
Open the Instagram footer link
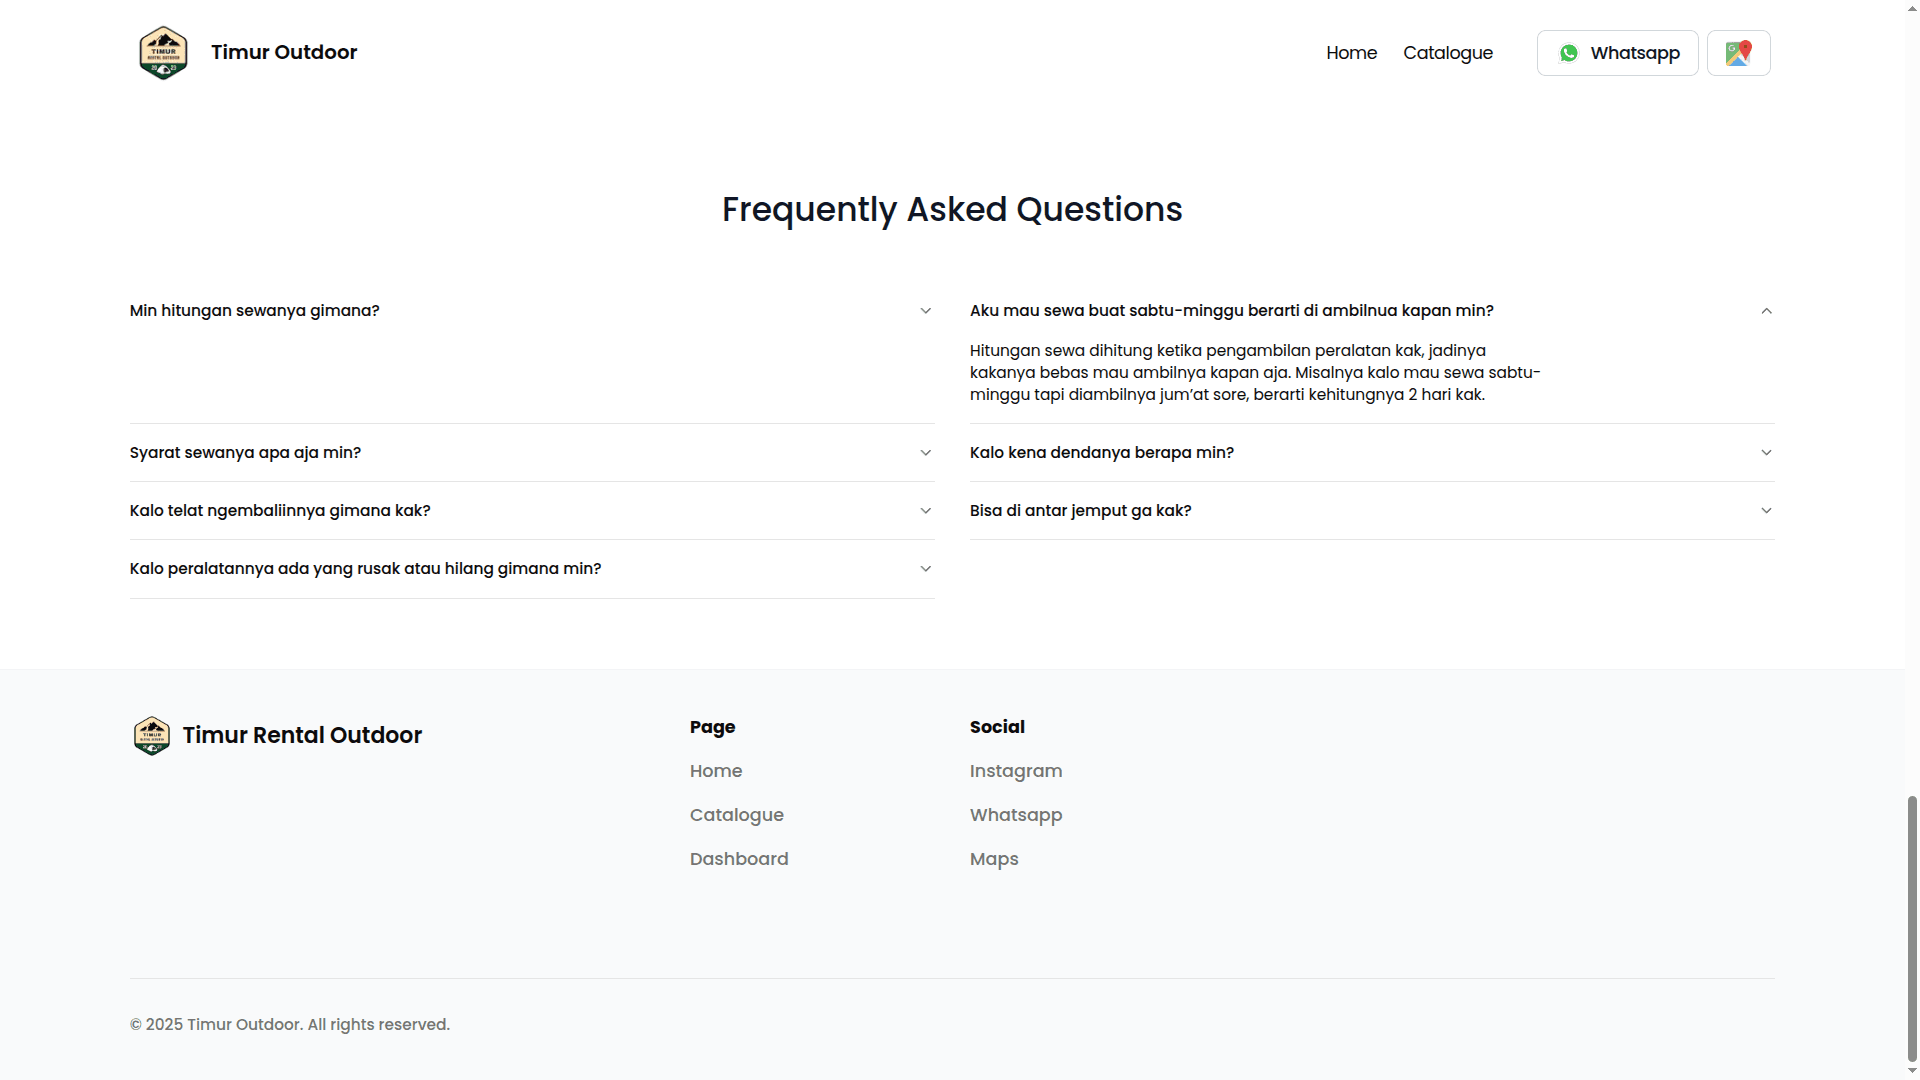coord(1015,771)
